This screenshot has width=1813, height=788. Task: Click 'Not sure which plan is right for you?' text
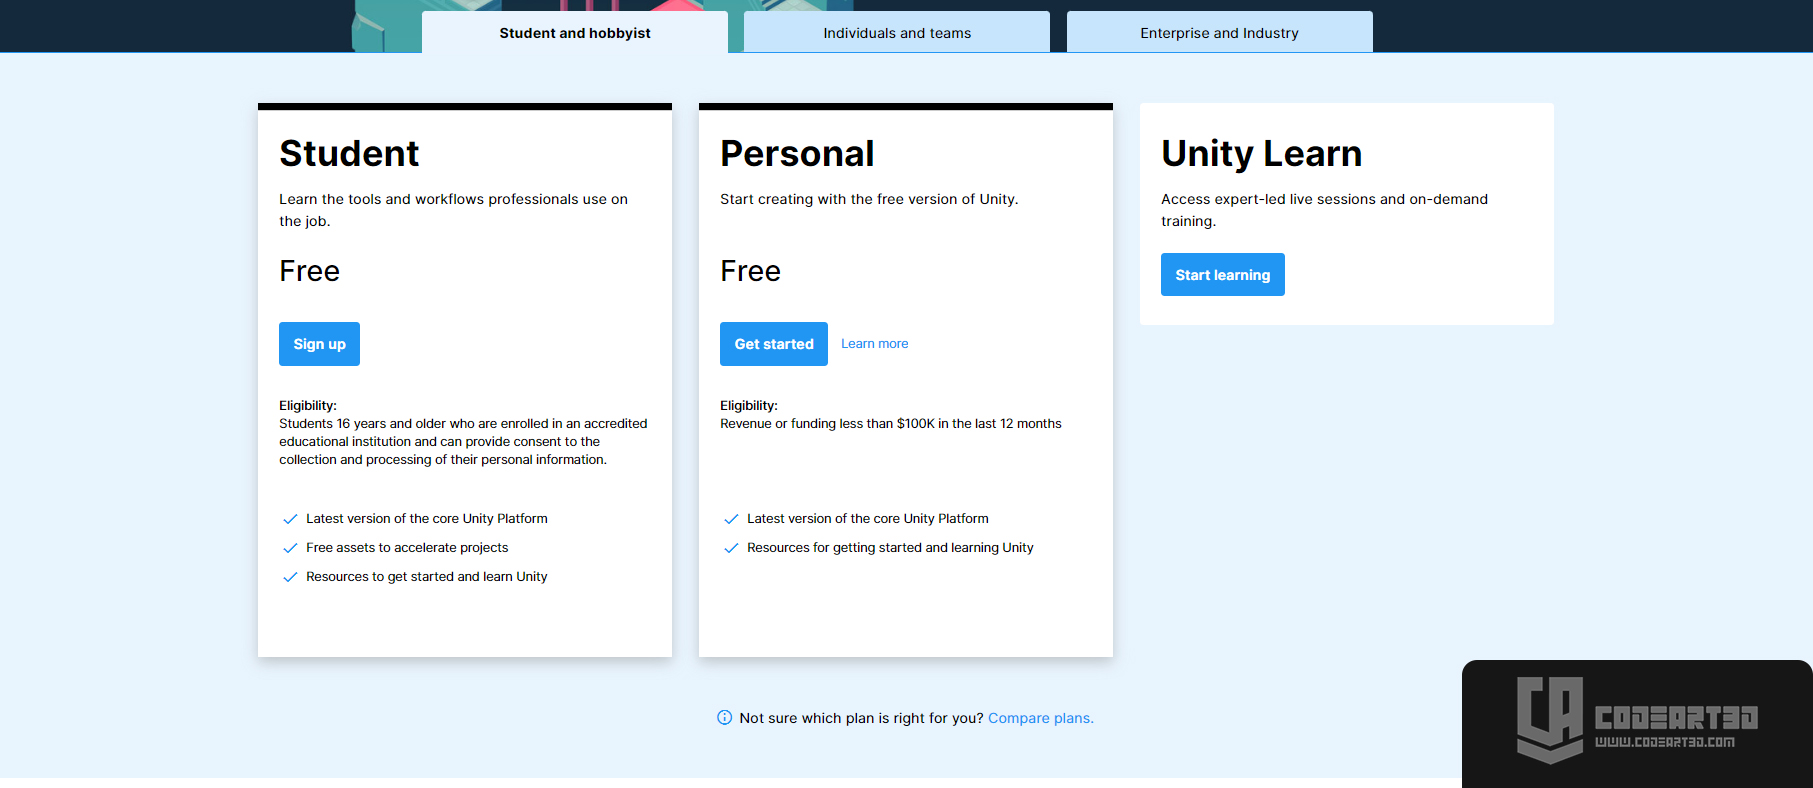[x=861, y=718]
